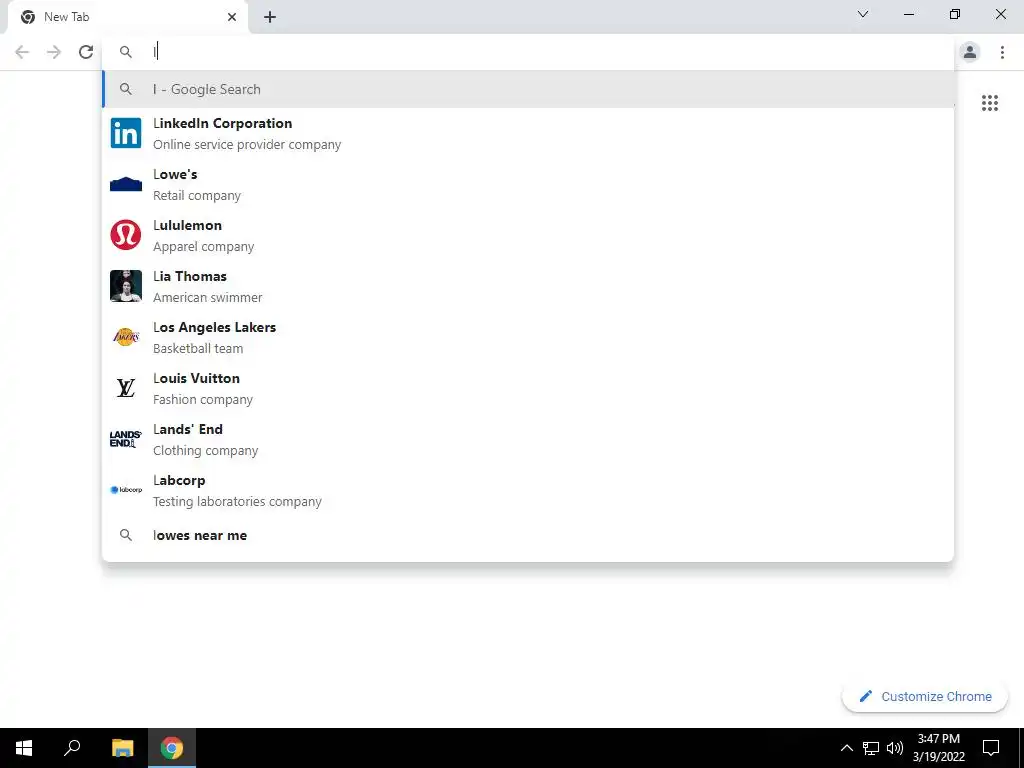The height and width of the screenshot is (768, 1024).
Task: Open the volume tray icon
Action: (x=895, y=748)
